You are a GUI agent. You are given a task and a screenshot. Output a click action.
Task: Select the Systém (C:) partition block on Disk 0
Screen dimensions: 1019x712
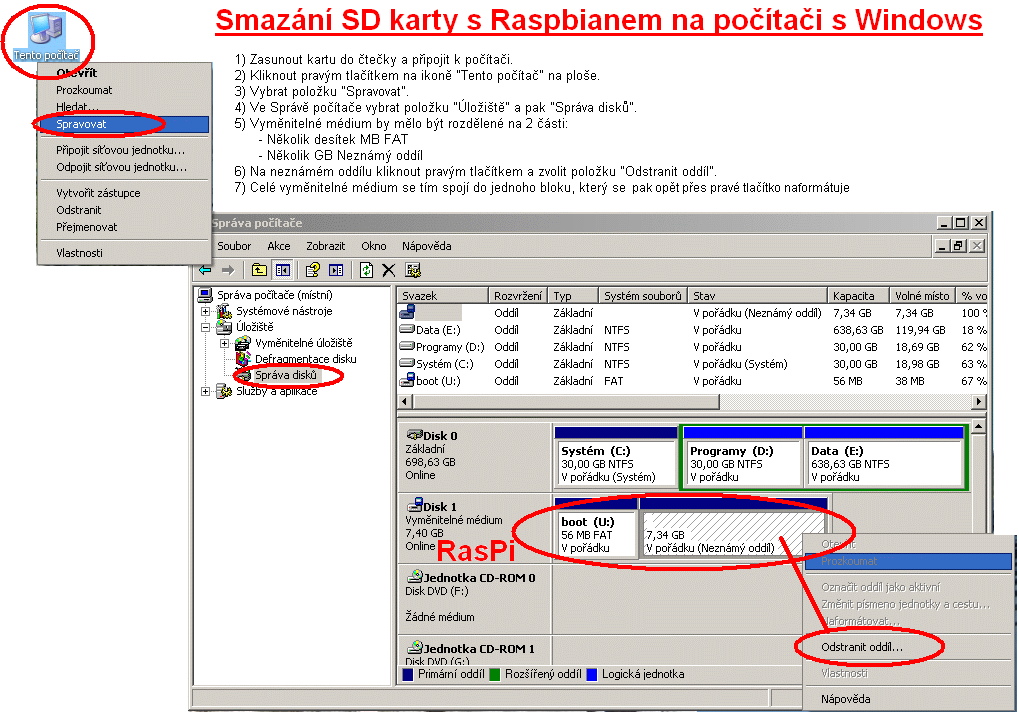pyautogui.click(x=615, y=457)
